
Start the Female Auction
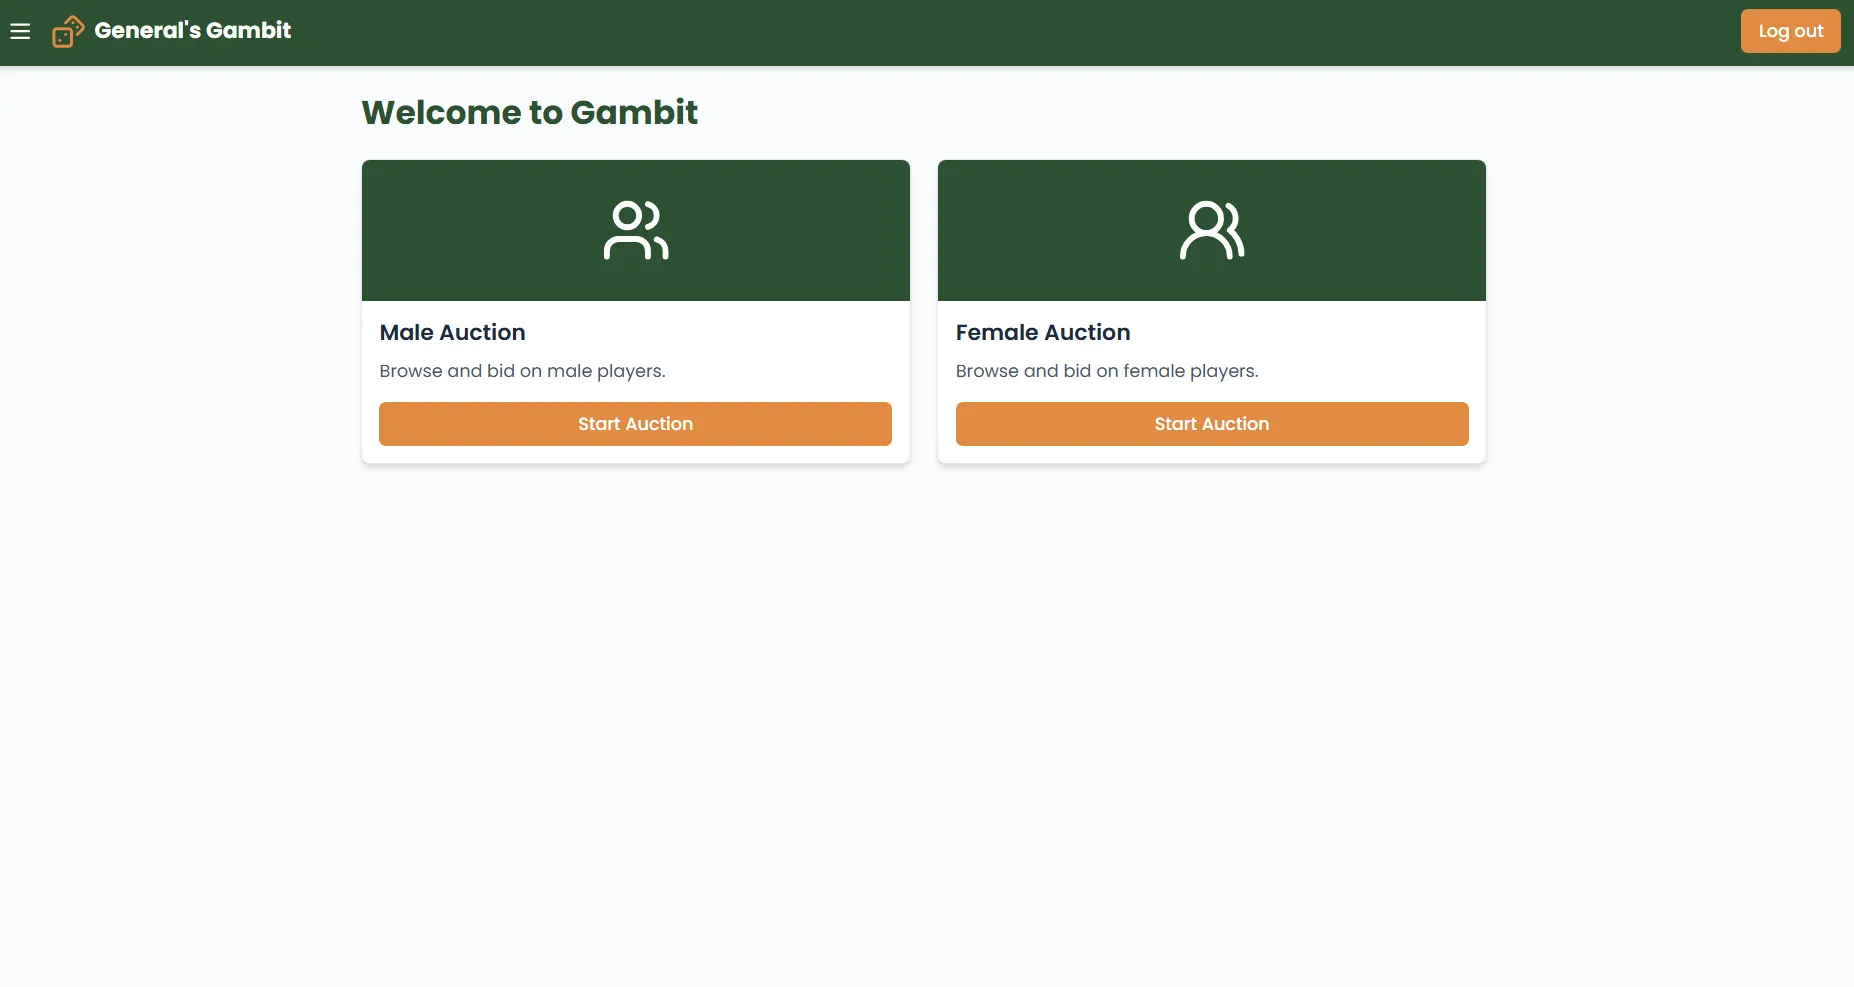pos(1211,424)
